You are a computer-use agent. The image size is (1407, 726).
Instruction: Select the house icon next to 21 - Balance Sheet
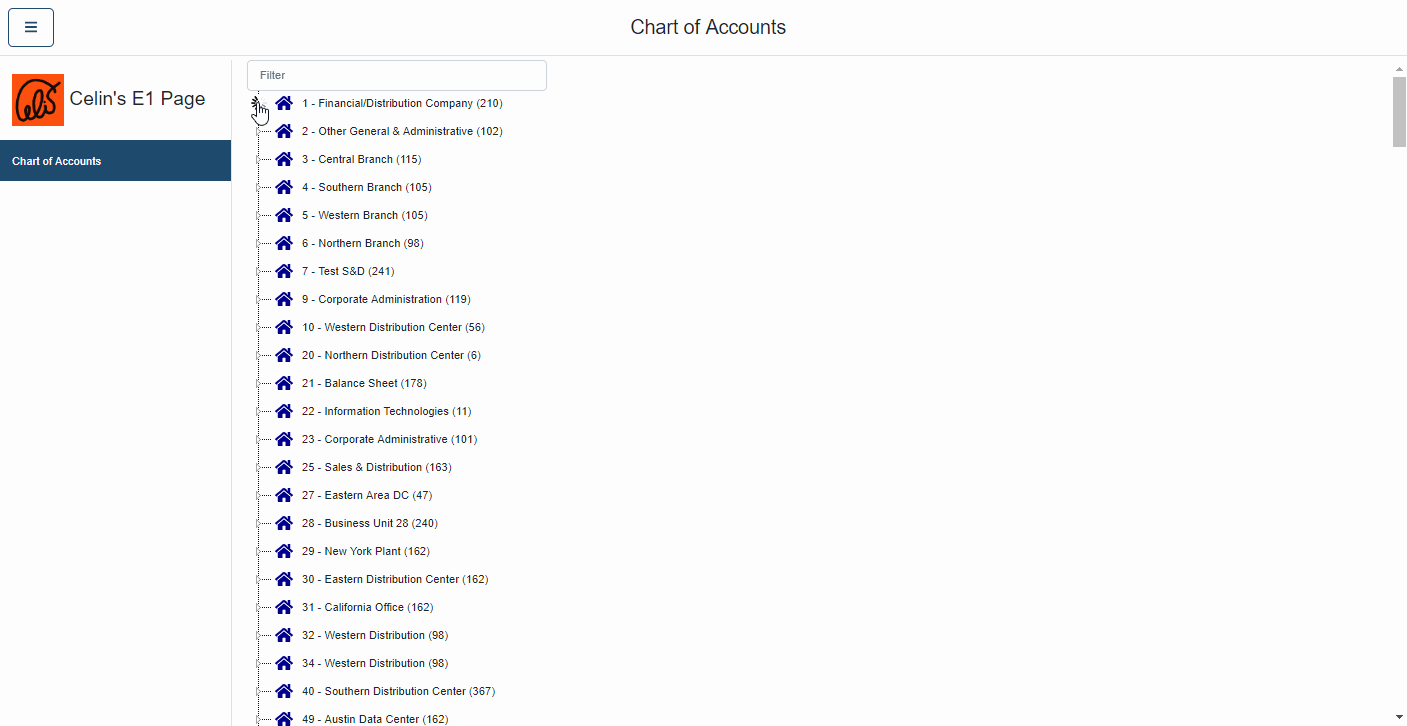(x=284, y=383)
